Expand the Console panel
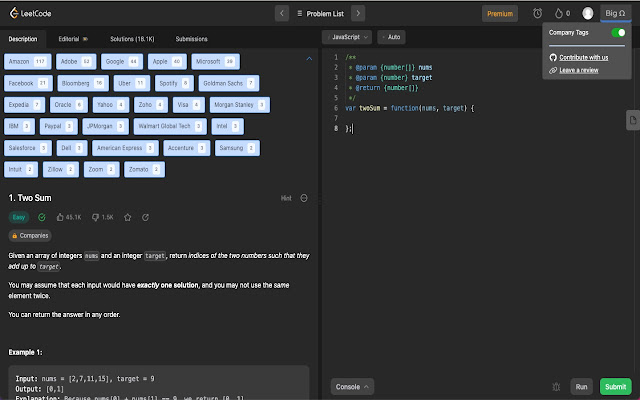This screenshot has height=400, width=640. coord(352,387)
